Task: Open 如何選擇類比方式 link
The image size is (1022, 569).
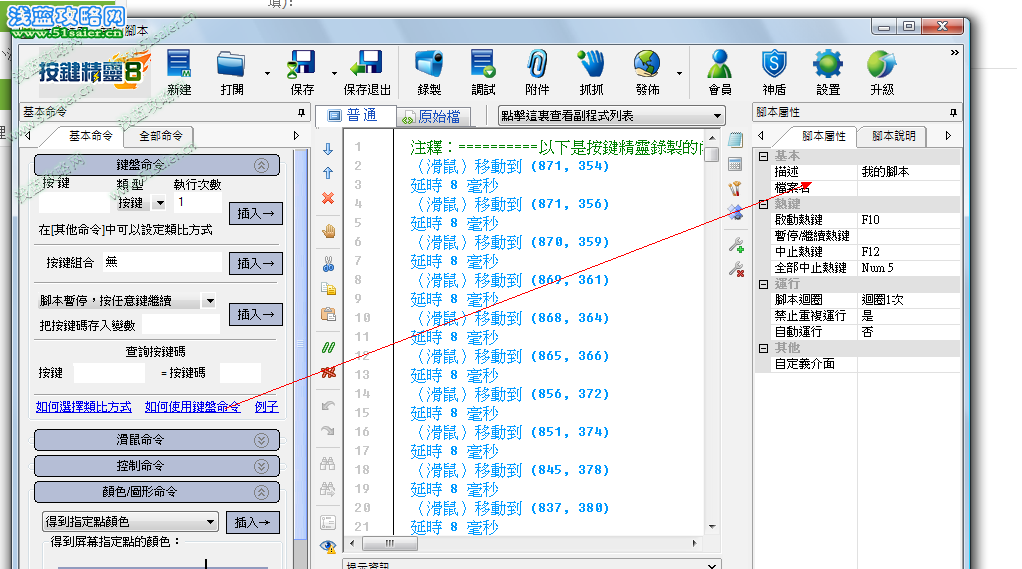Action: tap(83, 407)
